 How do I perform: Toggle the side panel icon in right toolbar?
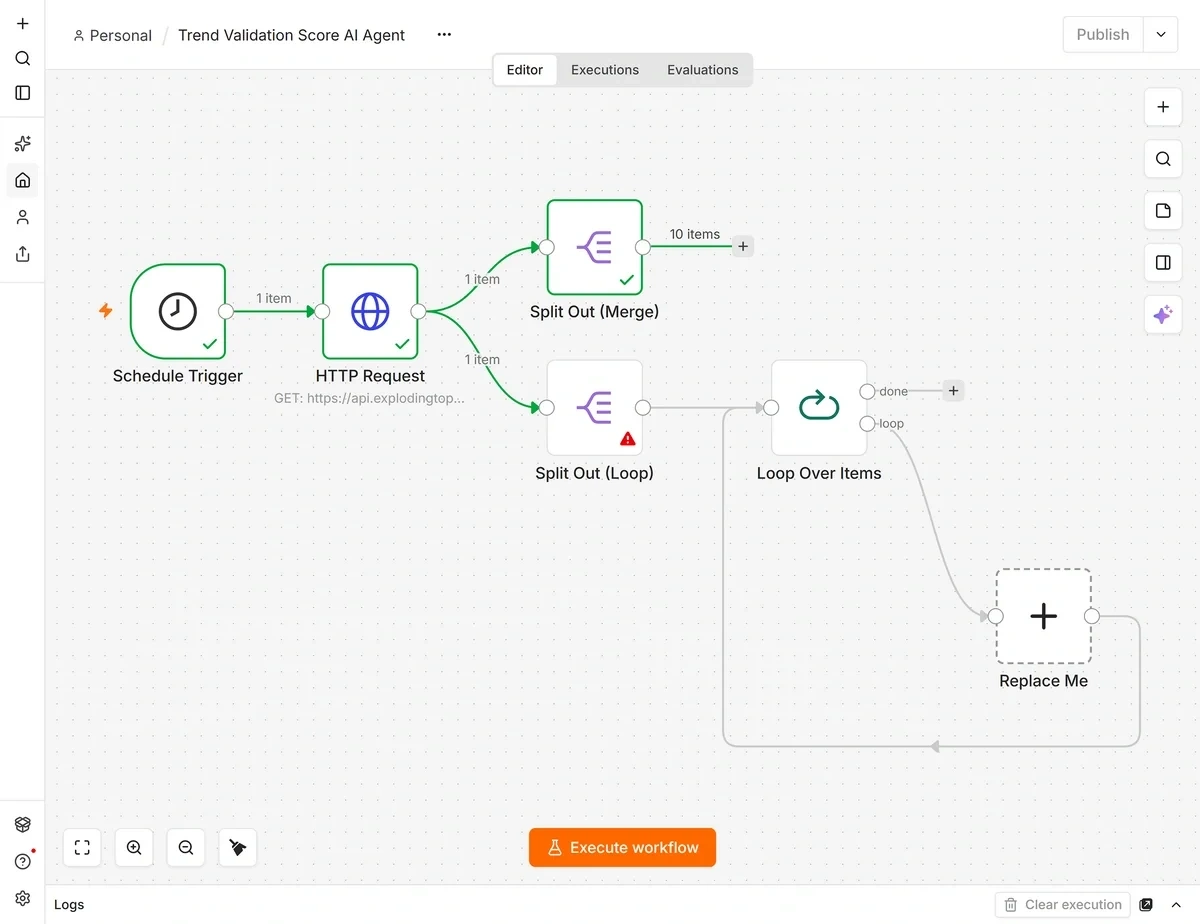tap(1163, 263)
